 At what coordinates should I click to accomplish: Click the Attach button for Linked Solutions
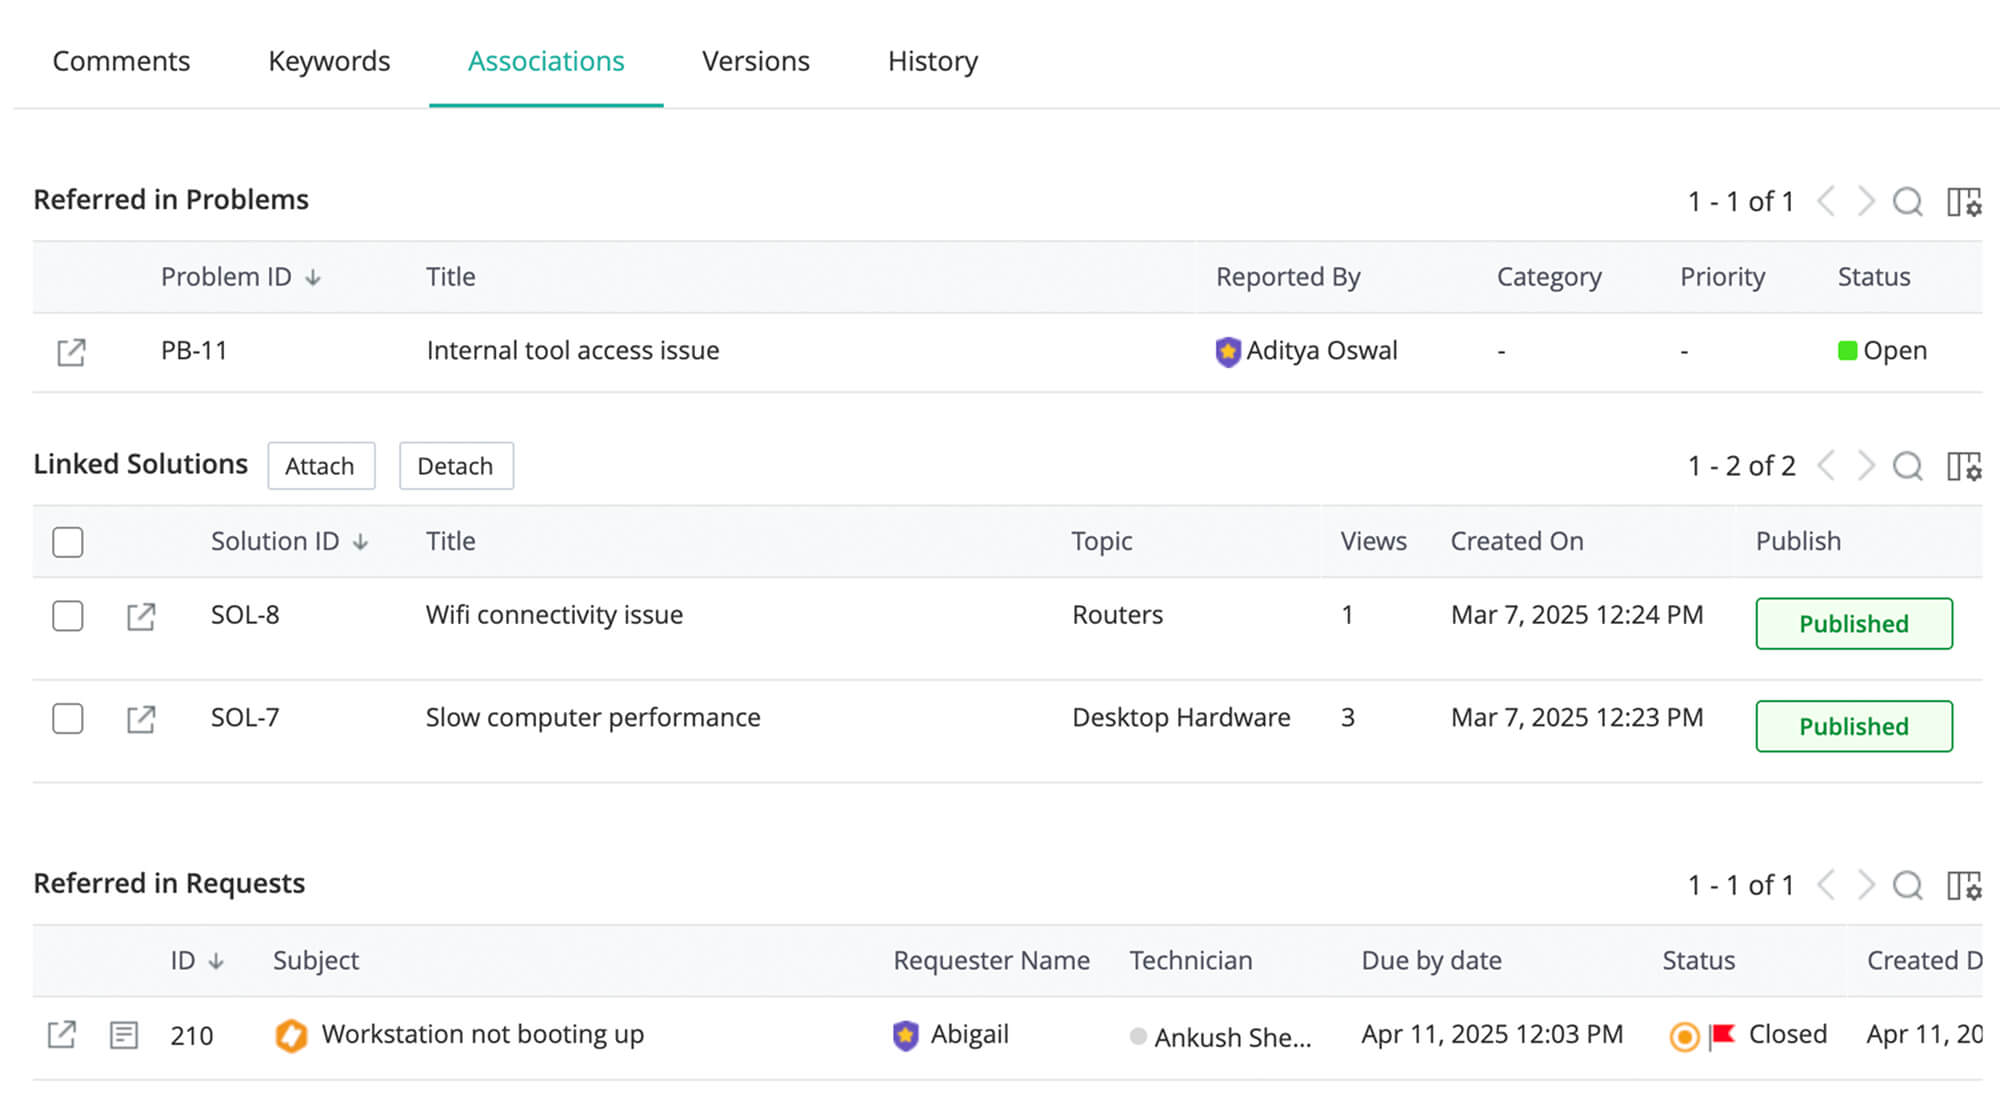(x=320, y=466)
